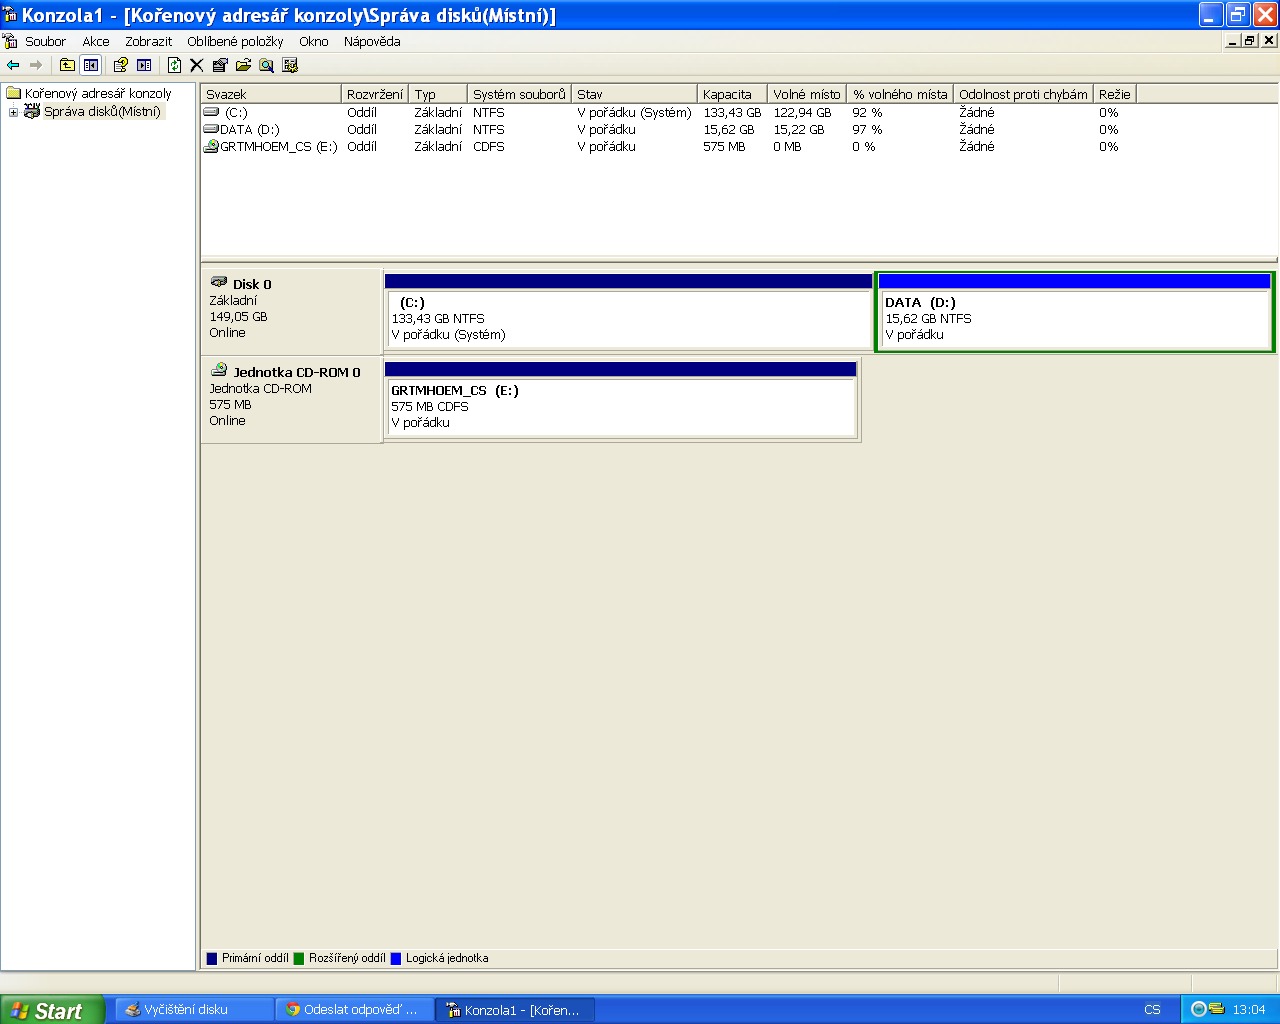The image size is (1280, 1024).
Task: Click the Disk 0 hard drive icon
Action: (x=219, y=283)
